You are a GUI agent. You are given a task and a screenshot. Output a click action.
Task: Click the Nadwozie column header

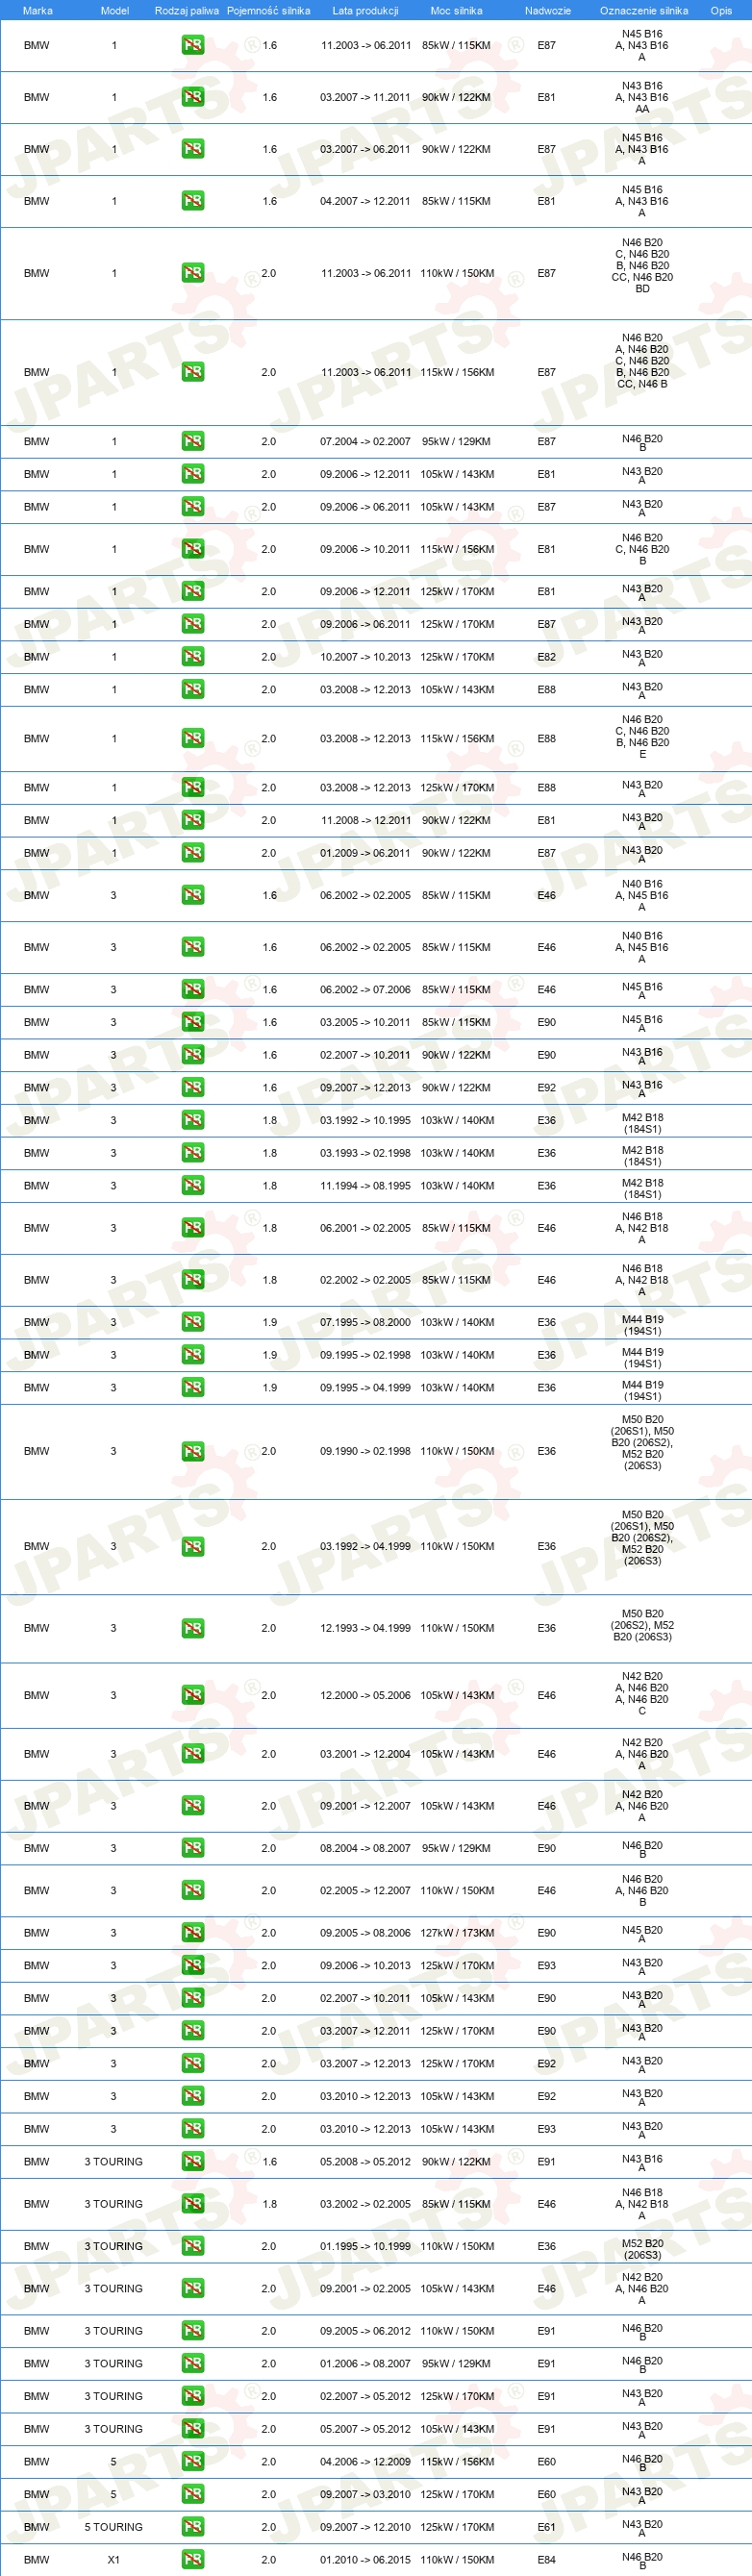tap(547, 10)
